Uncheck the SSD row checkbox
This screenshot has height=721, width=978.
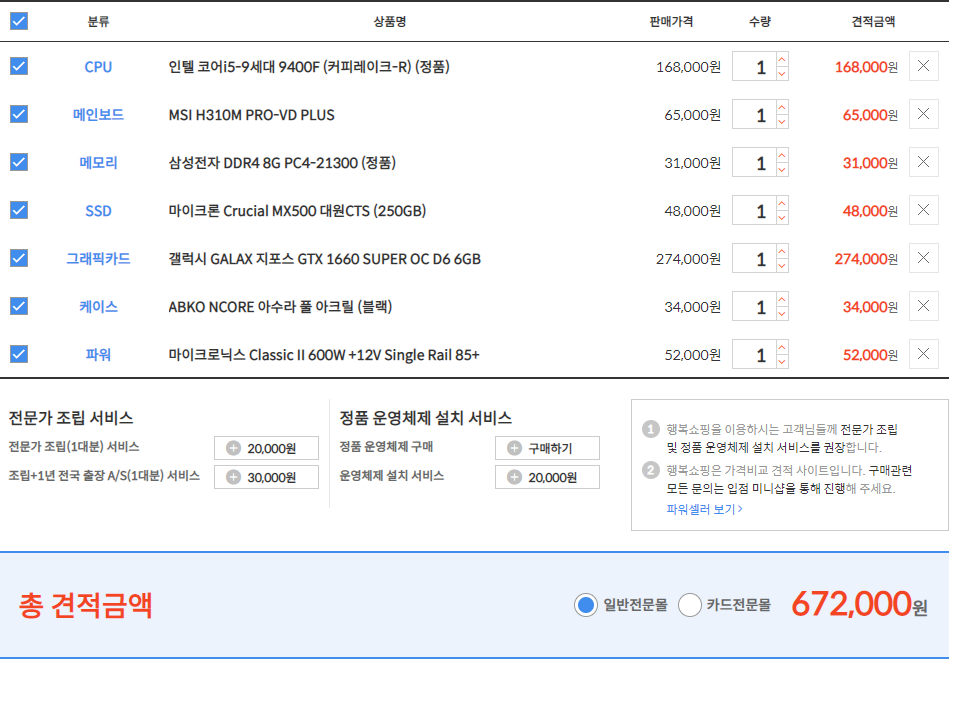(x=19, y=210)
